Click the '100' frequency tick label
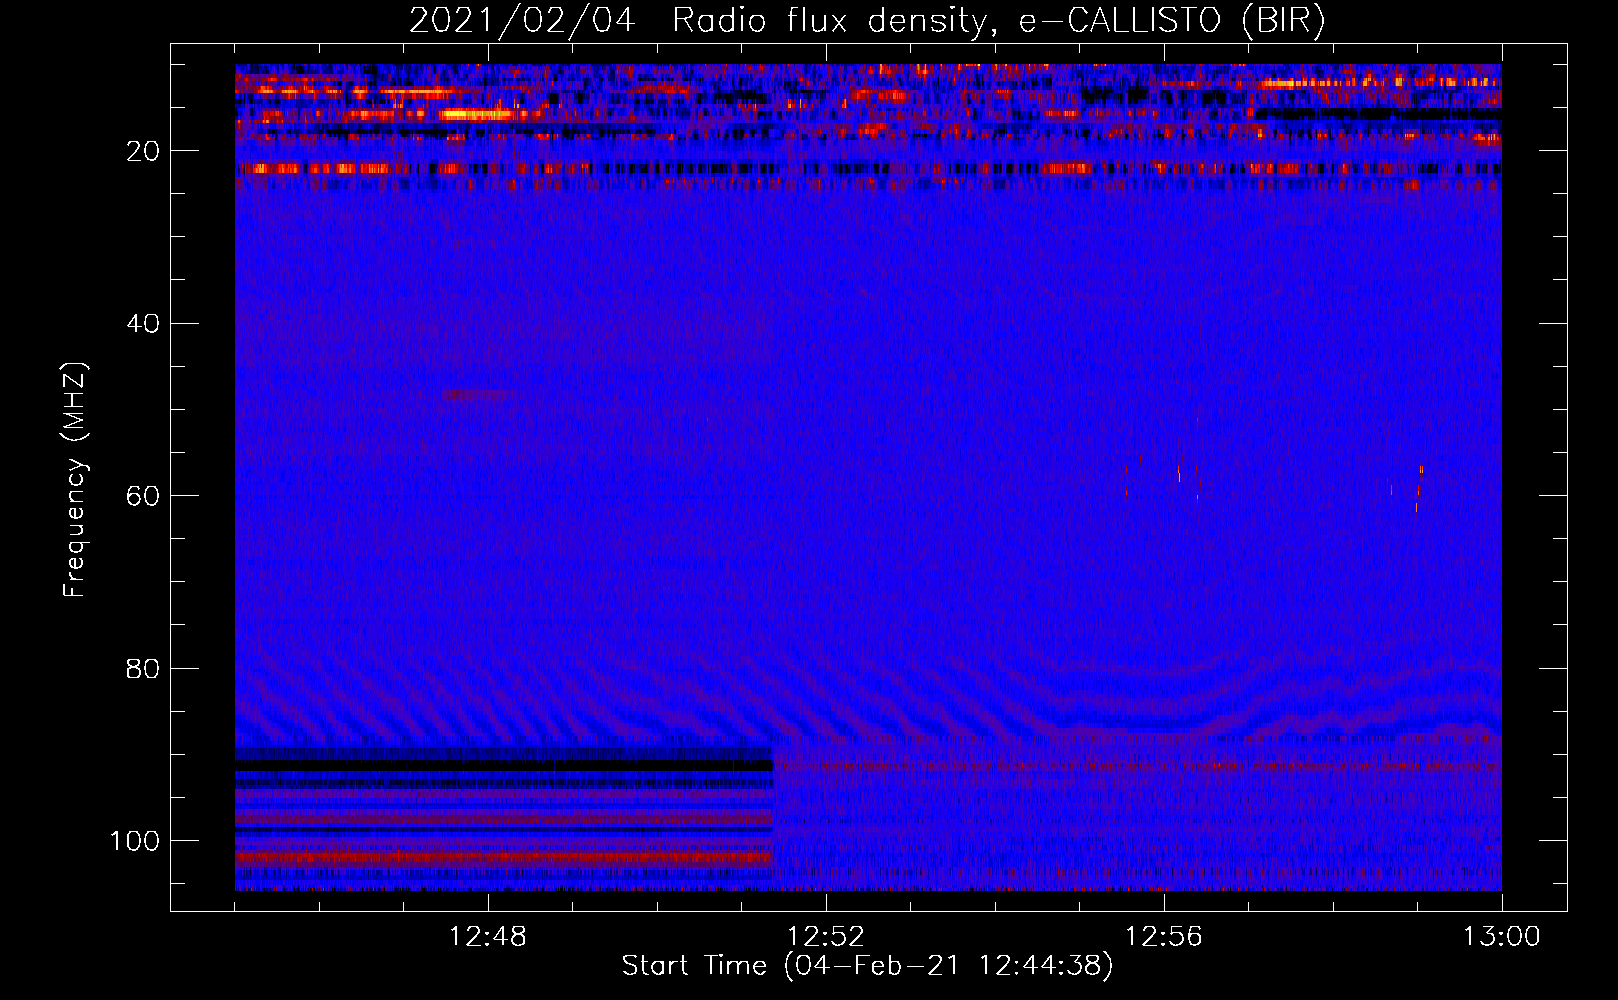1618x1000 pixels. click(x=134, y=841)
